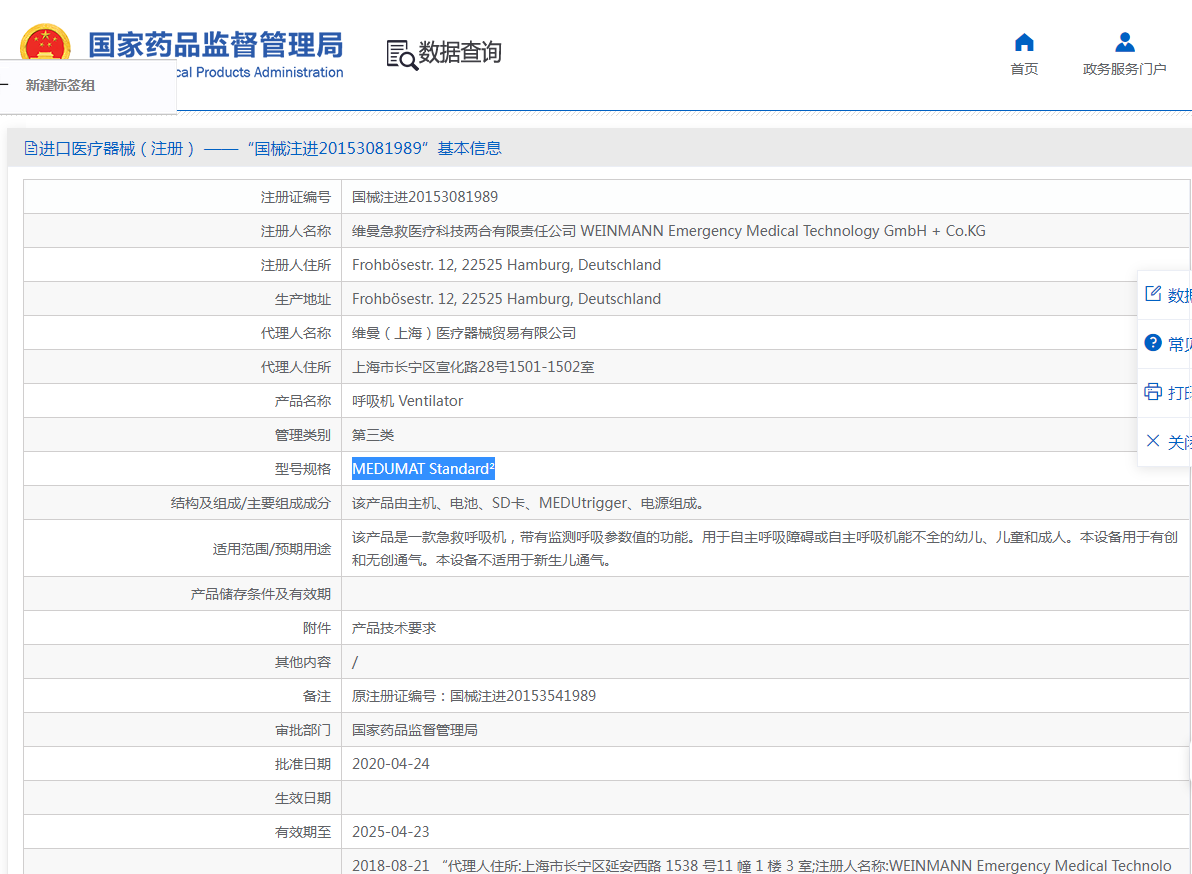Select 国械注进20153081989 in the 注册证编号 row
The image size is (1192, 874).
point(425,197)
